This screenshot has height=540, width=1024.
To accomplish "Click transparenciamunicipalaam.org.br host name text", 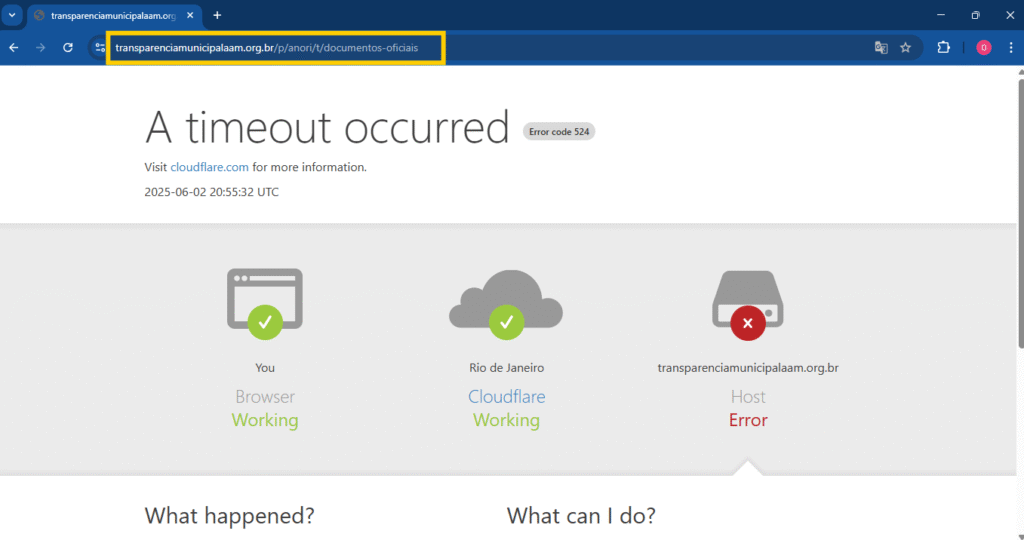I will point(748,368).
